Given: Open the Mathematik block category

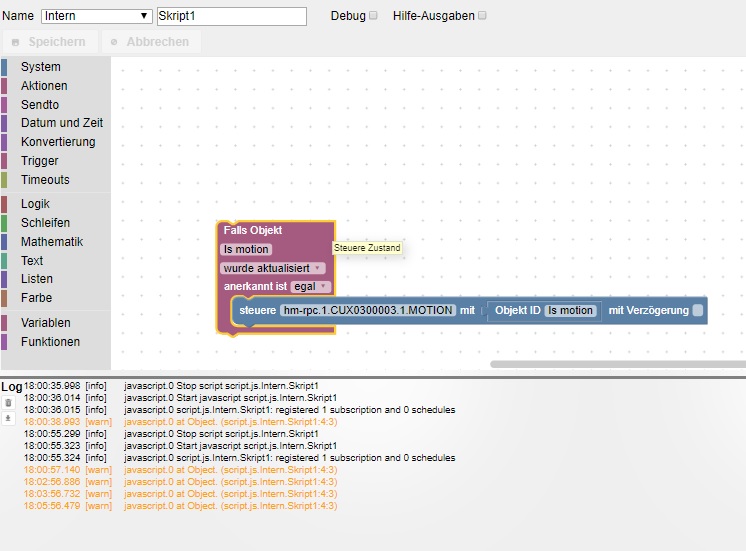Looking at the screenshot, I should click(56, 242).
